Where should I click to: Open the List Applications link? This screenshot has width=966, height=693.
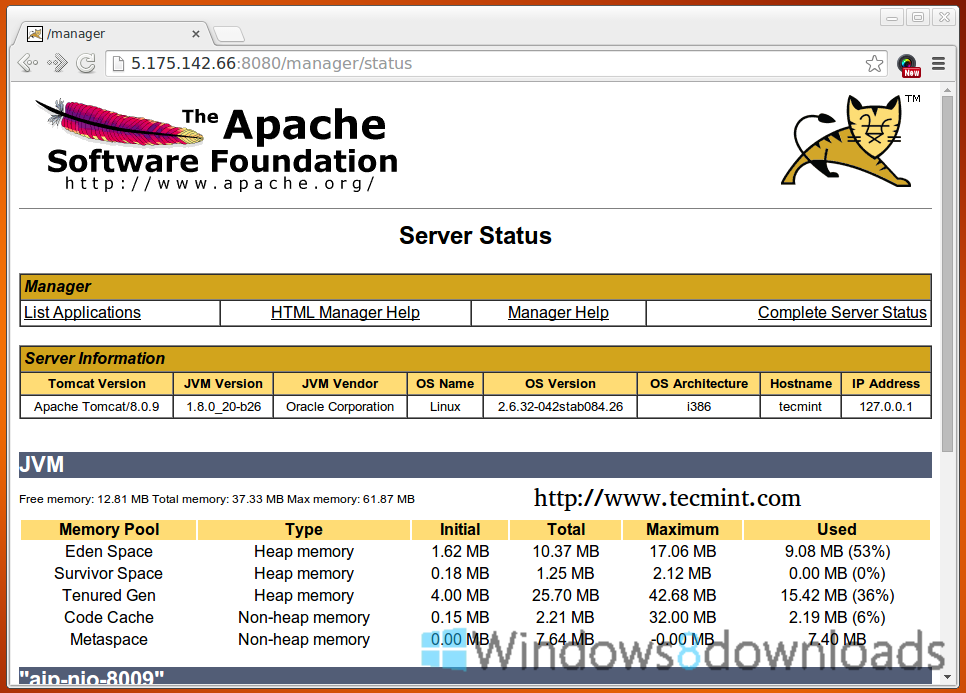[x=83, y=312]
